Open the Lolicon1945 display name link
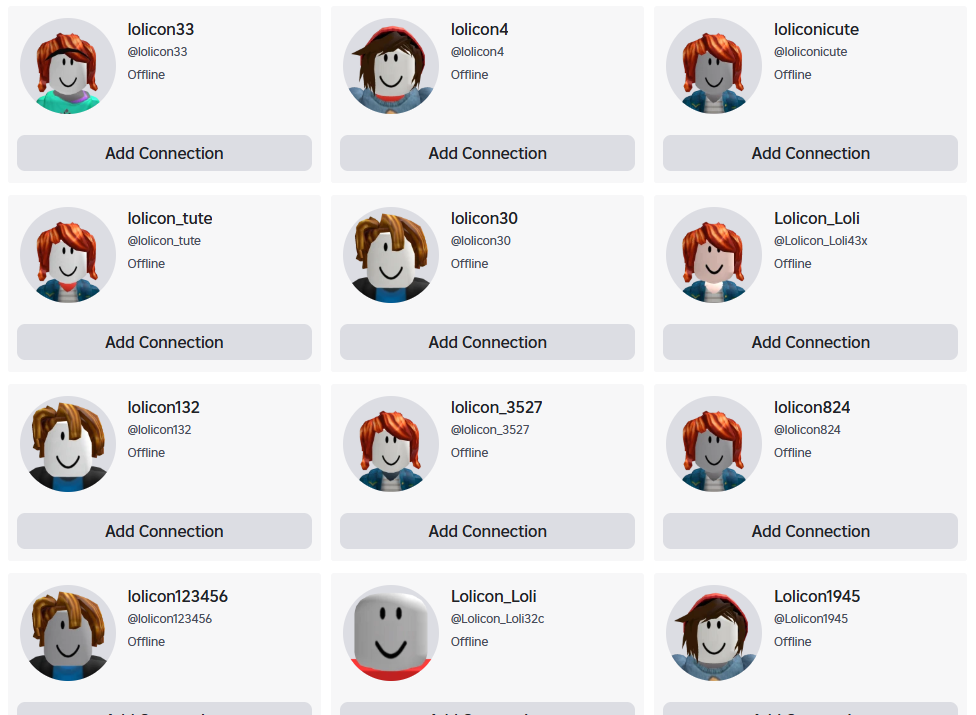The image size is (976, 715). (x=817, y=596)
